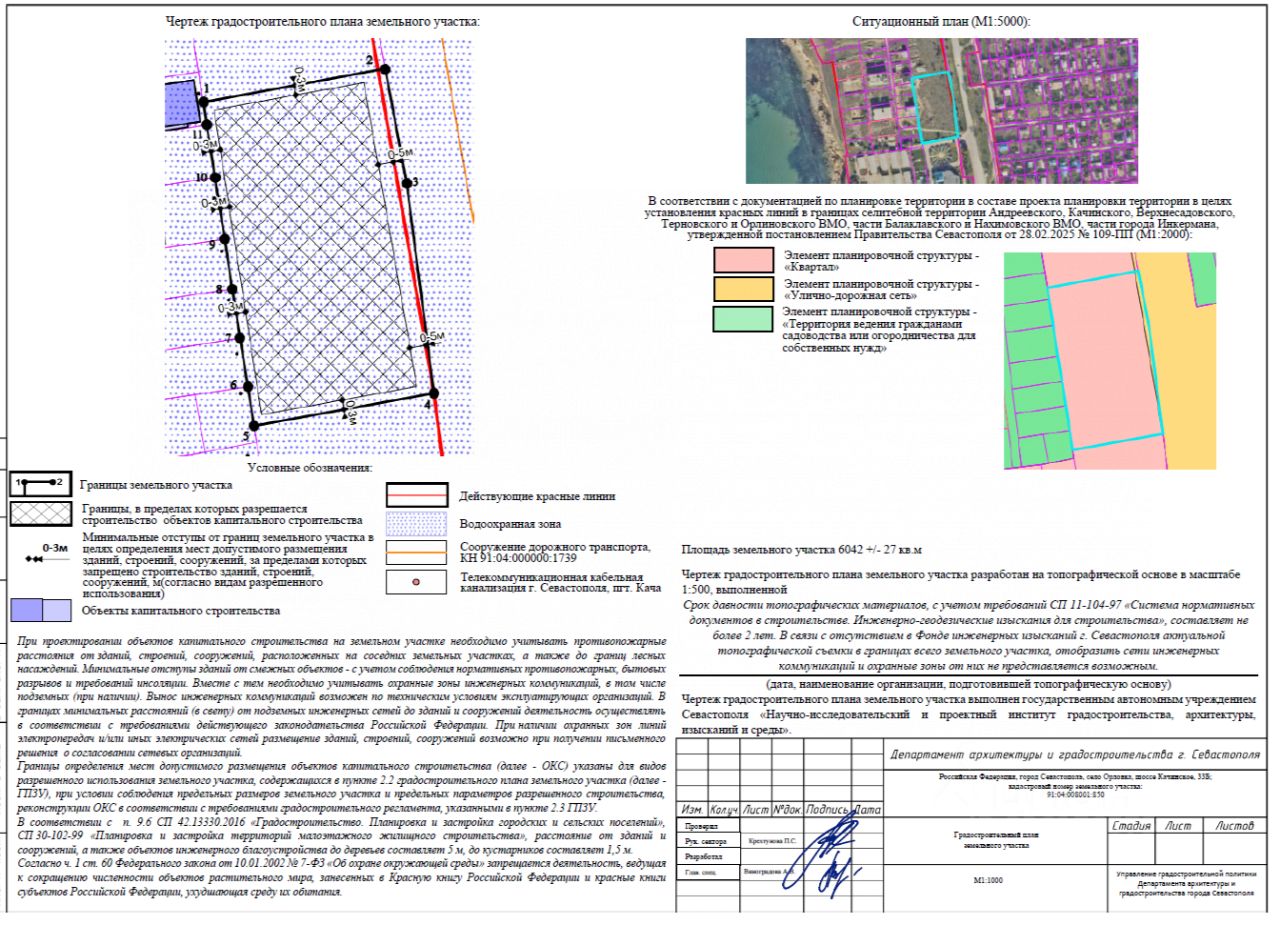The width and height of the screenshot is (1280, 925).
Task: Click the blue capital construction objects legend swatch
Action: click(x=40, y=608)
